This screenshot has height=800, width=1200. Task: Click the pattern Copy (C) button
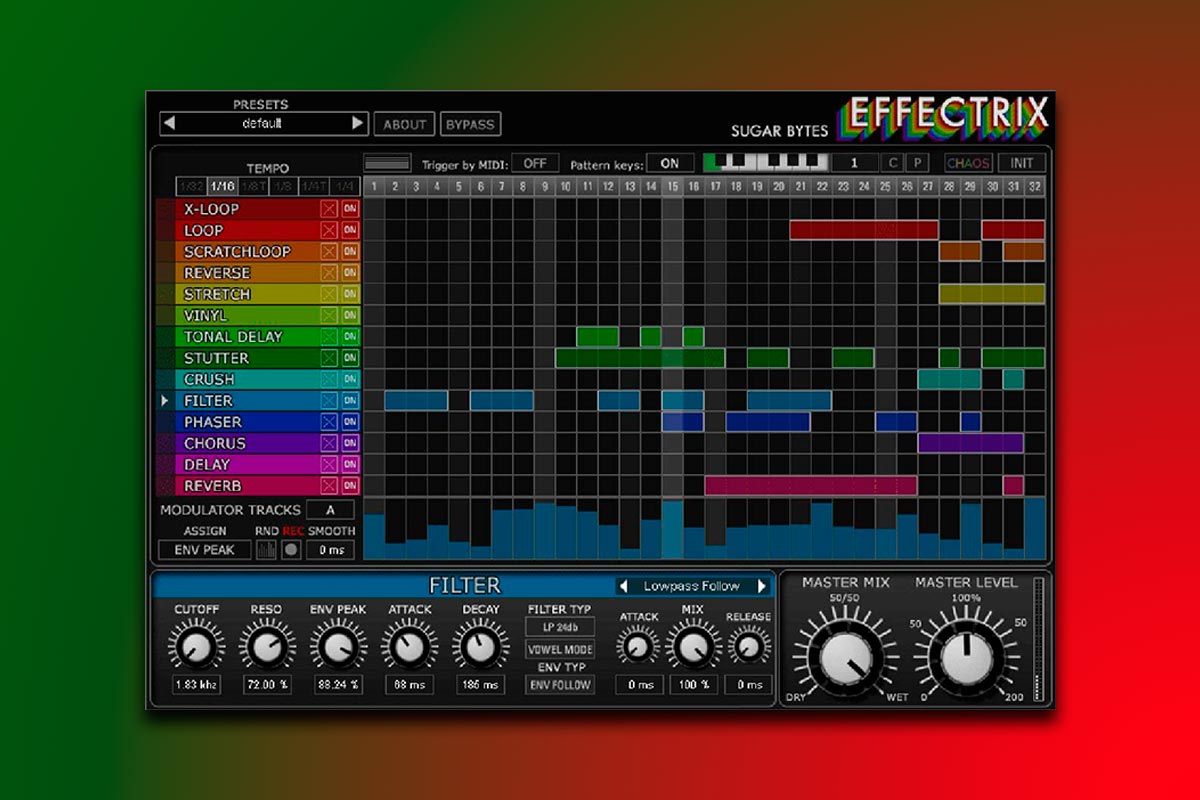892,163
